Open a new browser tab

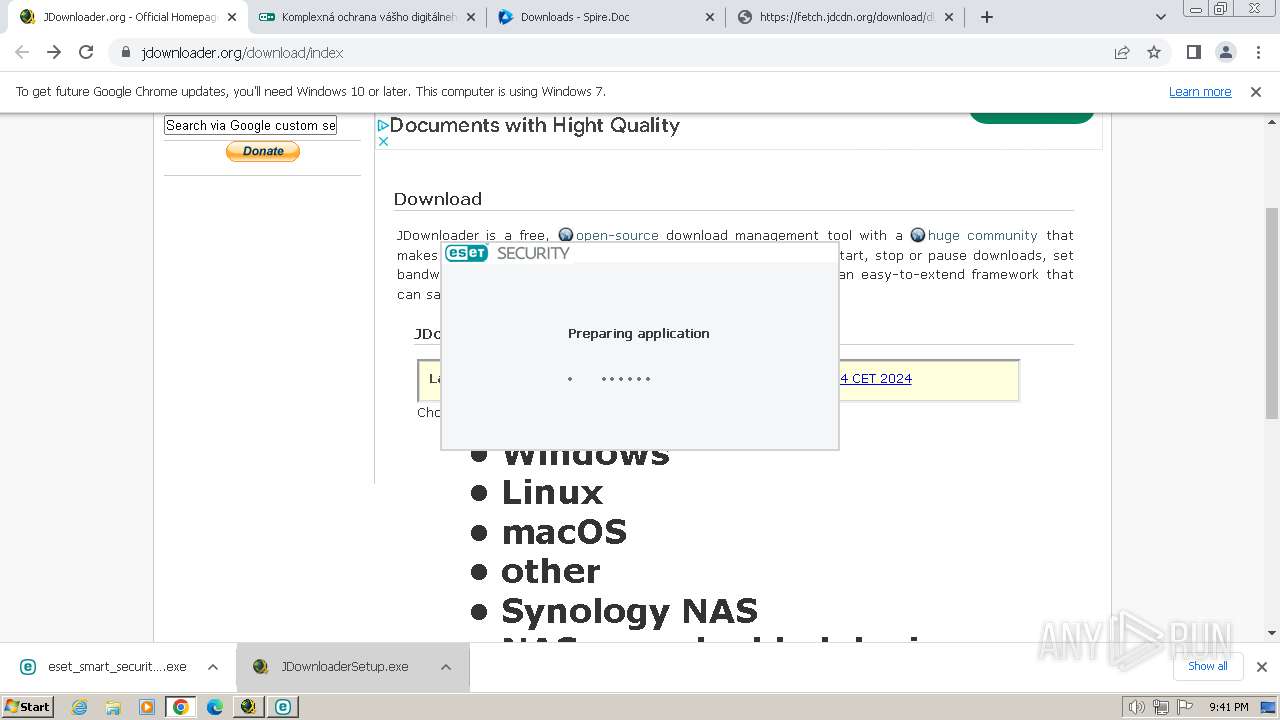coord(987,17)
